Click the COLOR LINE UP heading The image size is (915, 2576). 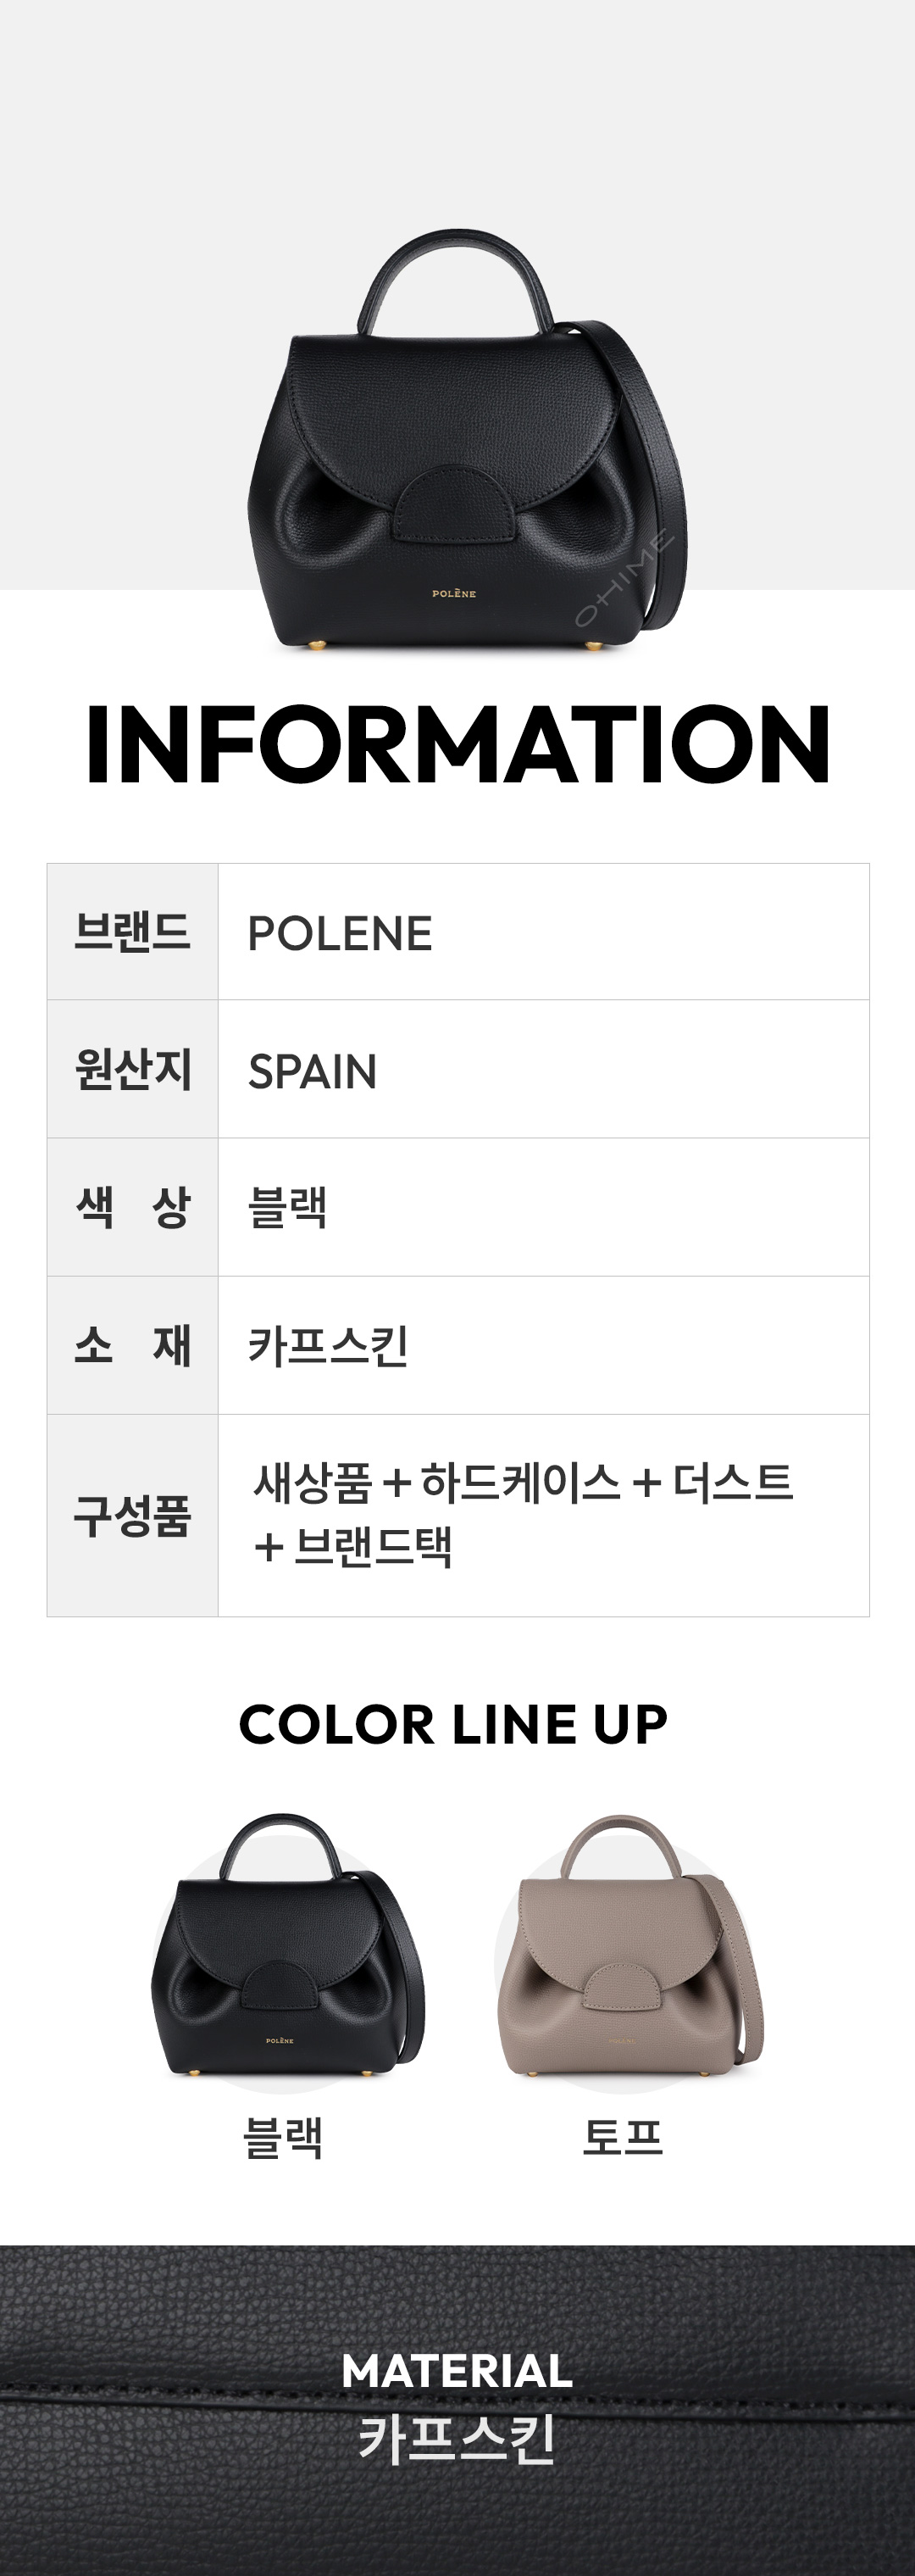pyautogui.click(x=453, y=1725)
